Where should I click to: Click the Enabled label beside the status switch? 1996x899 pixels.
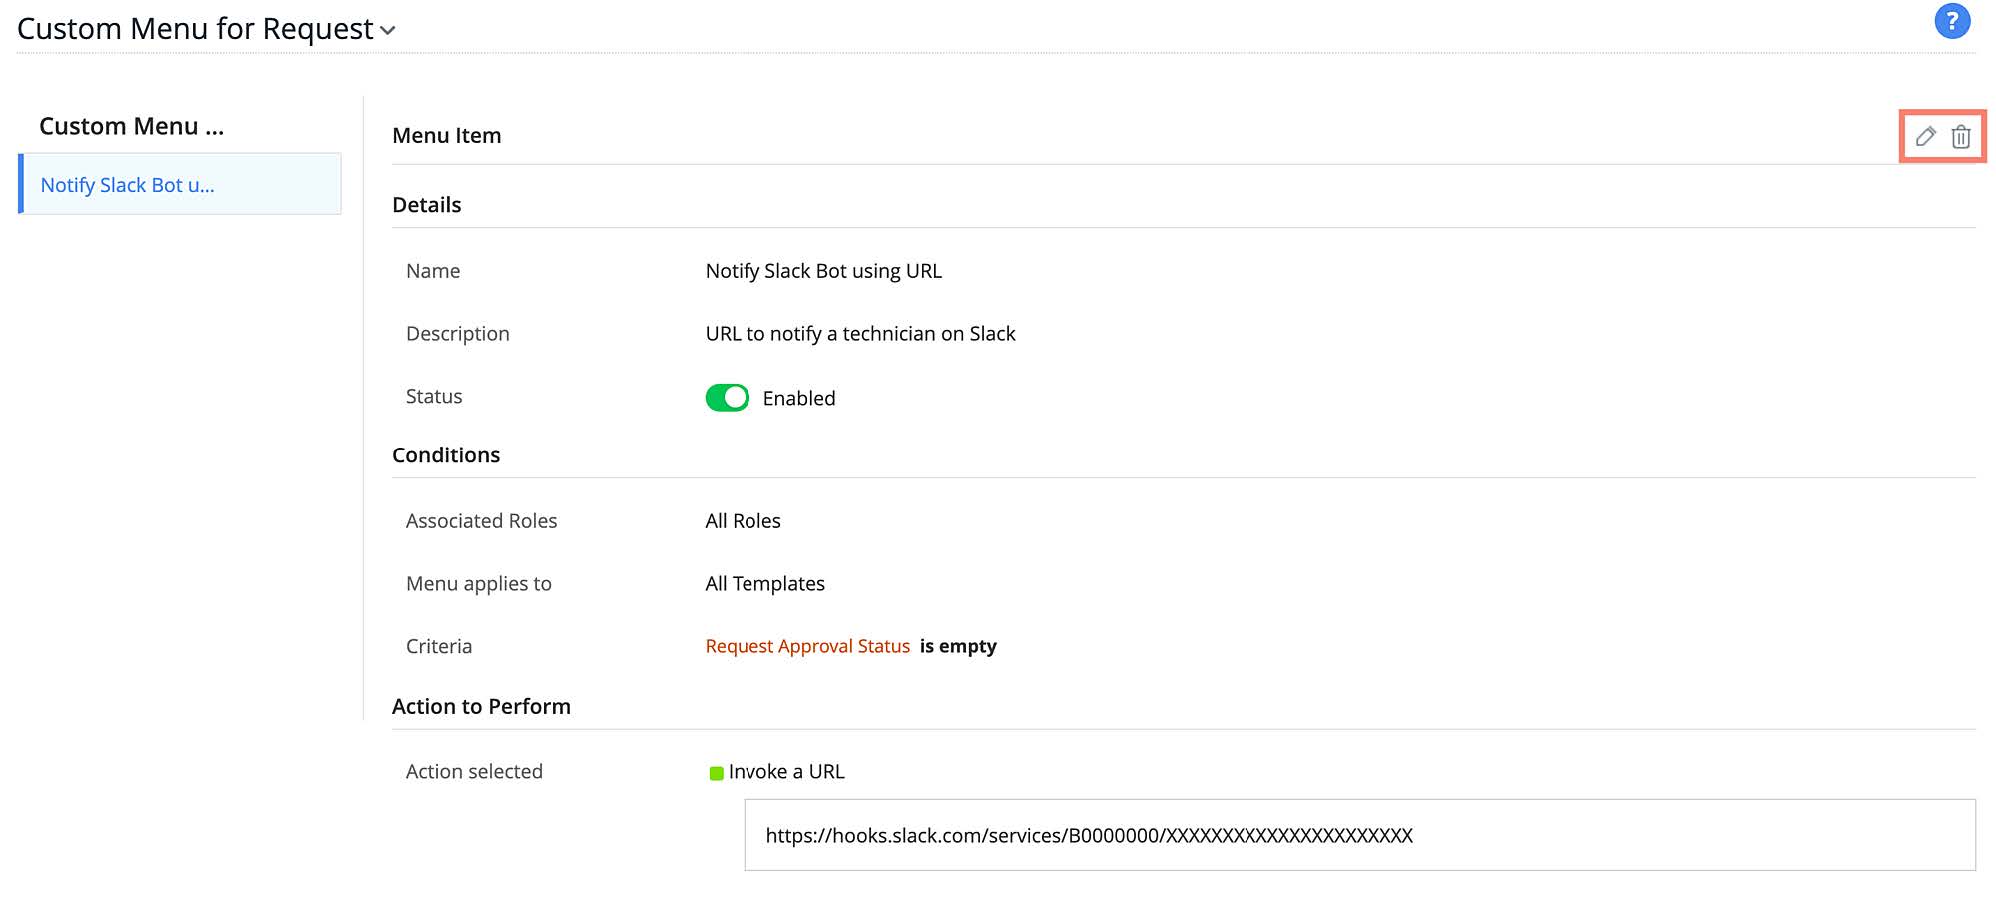point(798,399)
